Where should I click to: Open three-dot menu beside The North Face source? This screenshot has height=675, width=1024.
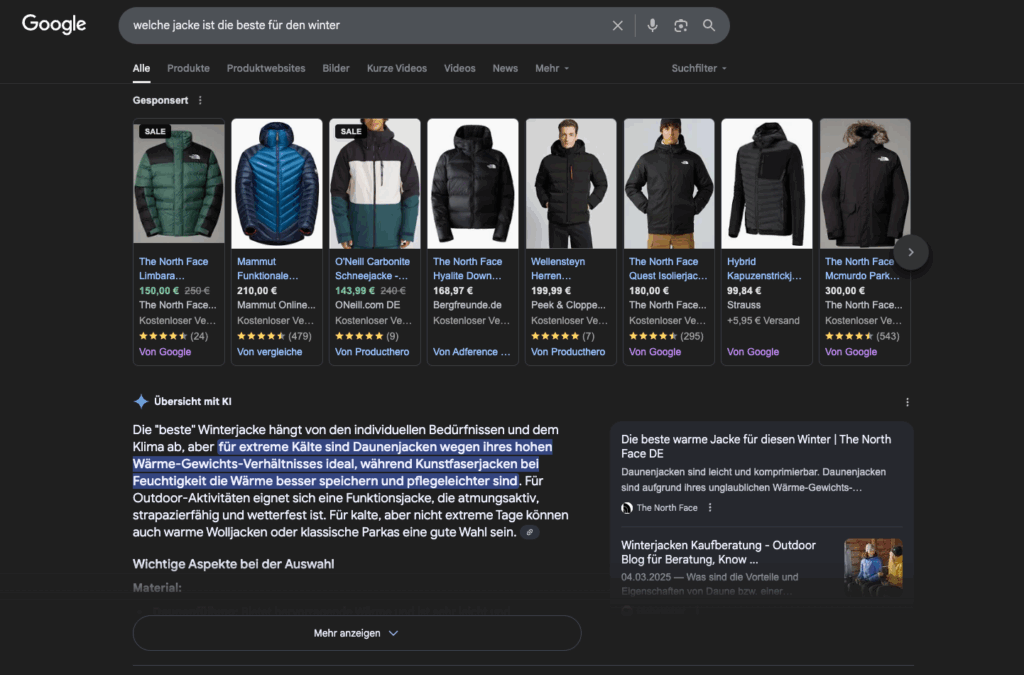coord(710,507)
